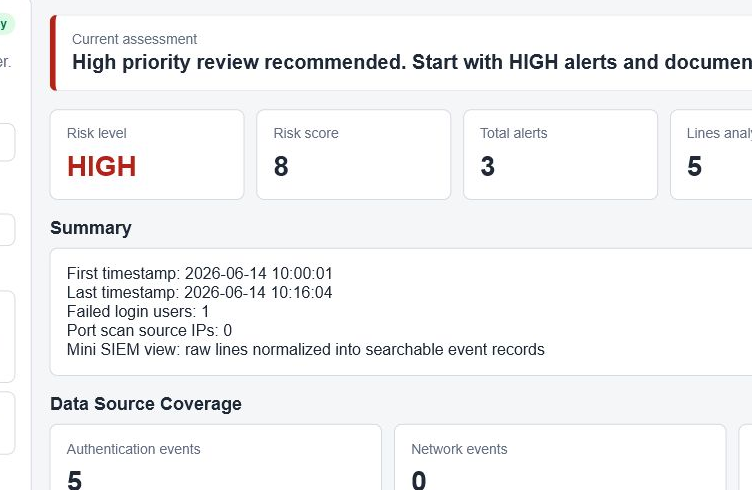
Task: Click the Summary section heading
Action: pos(91,228)
